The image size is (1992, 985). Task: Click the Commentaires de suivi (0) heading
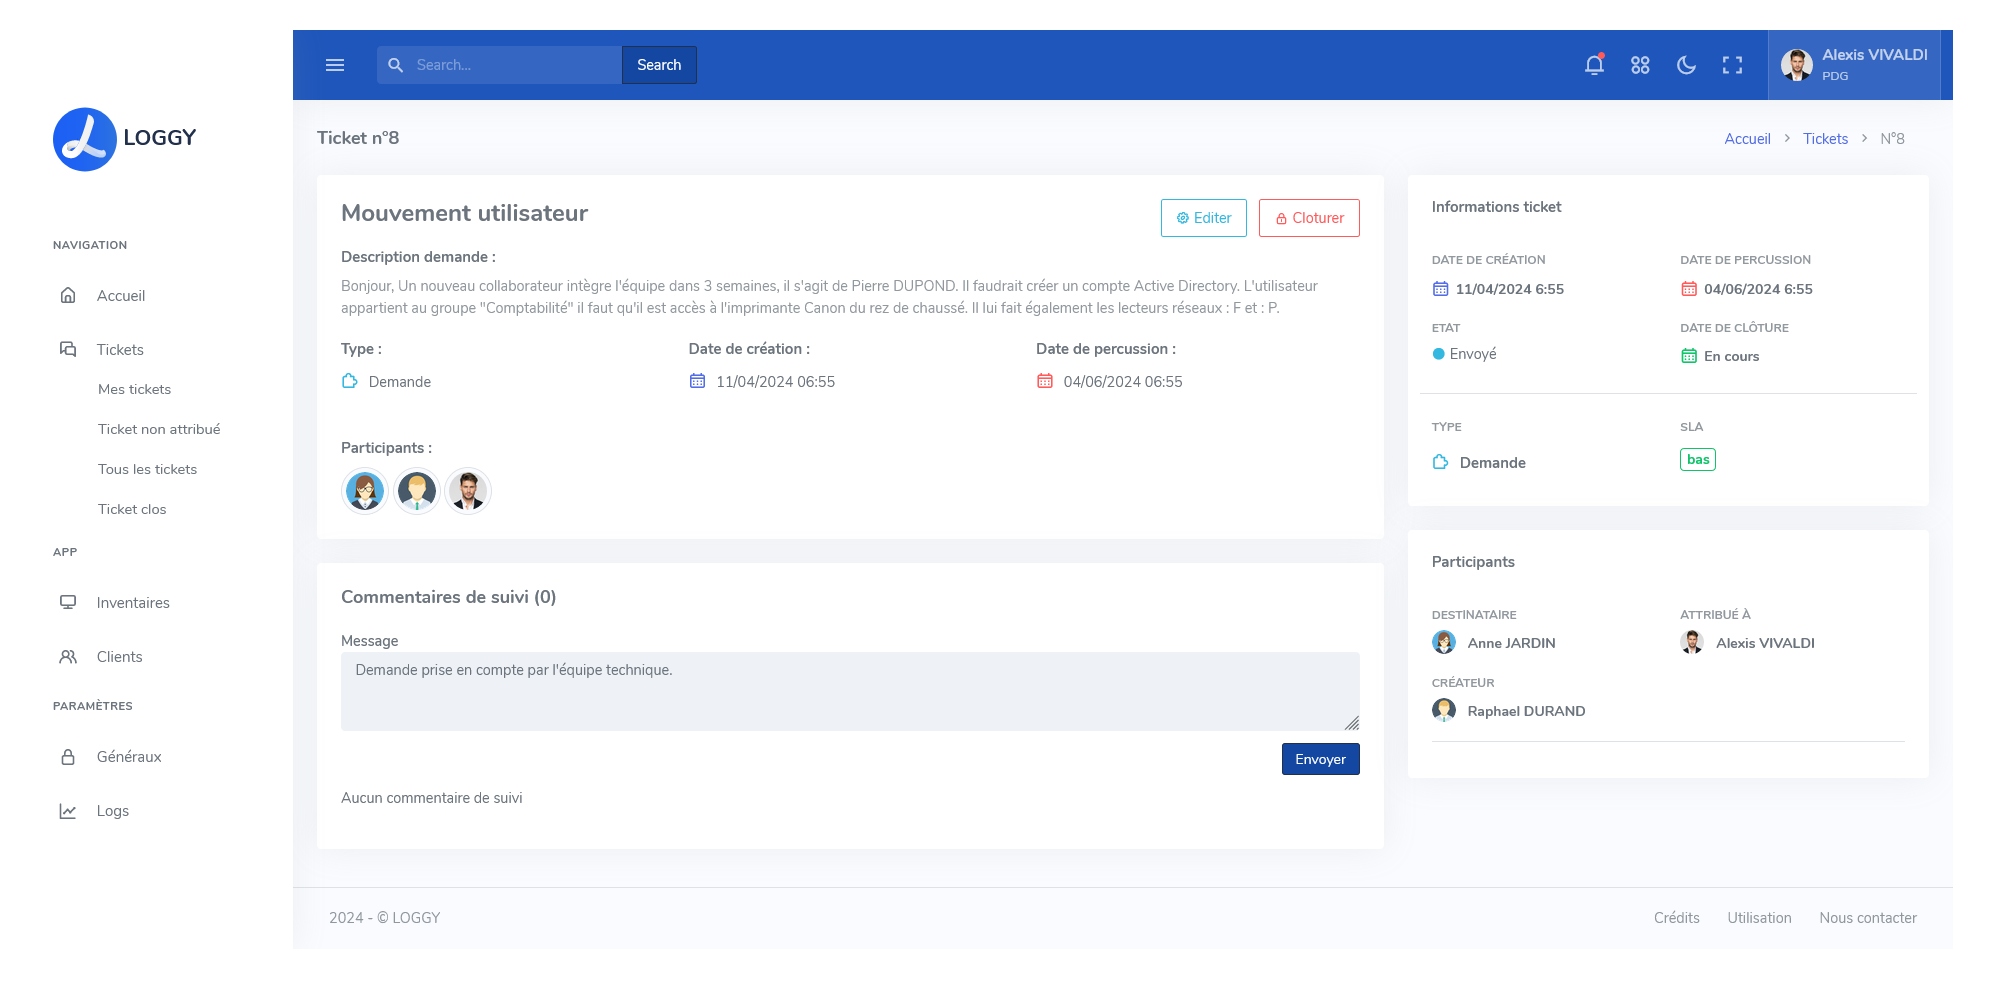[448, 597]
